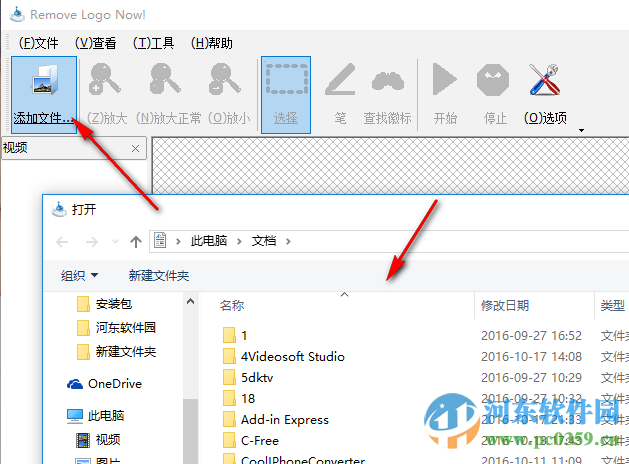
Task: Open the (H)帮助 menu
Action: pos(211,43)
